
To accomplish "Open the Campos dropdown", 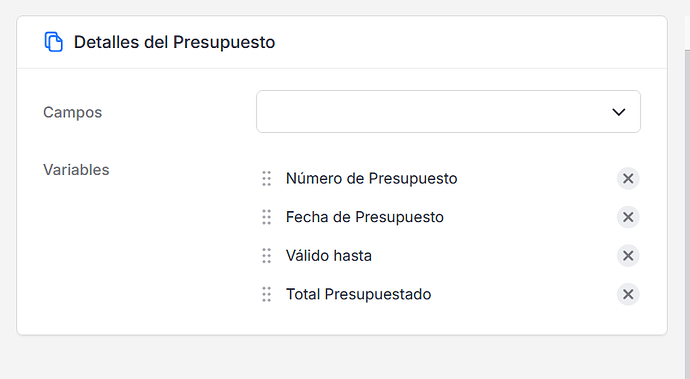I will click(x=448, y=111).
